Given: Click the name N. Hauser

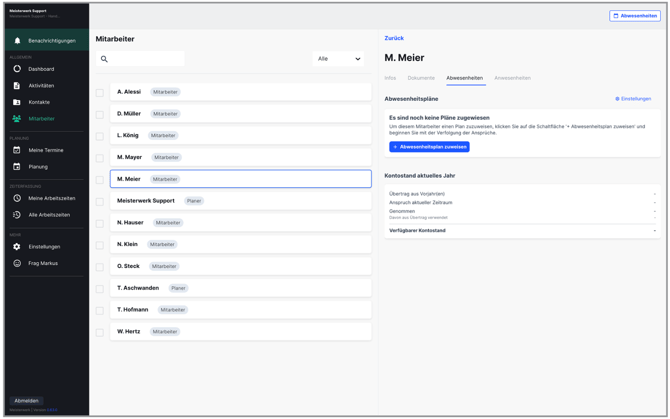Looking at the screenshot, I should point(130,222).
